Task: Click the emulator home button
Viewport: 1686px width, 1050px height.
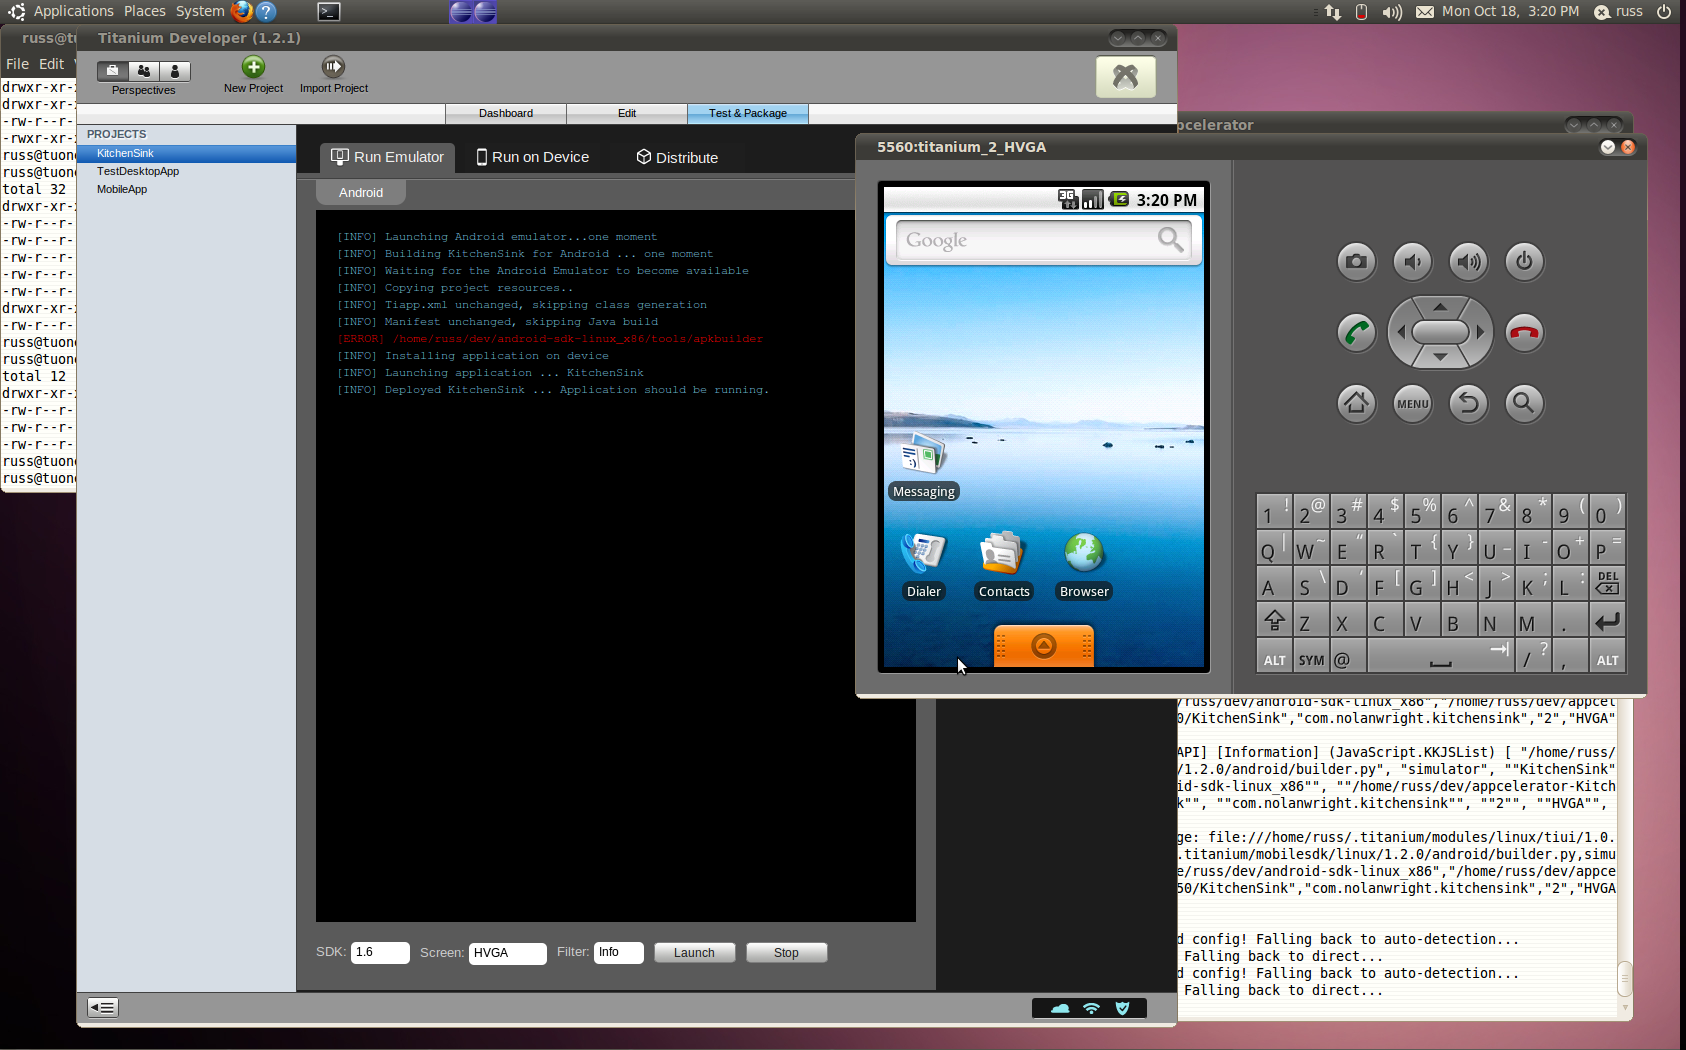Action: click(x=1357, y=403)
